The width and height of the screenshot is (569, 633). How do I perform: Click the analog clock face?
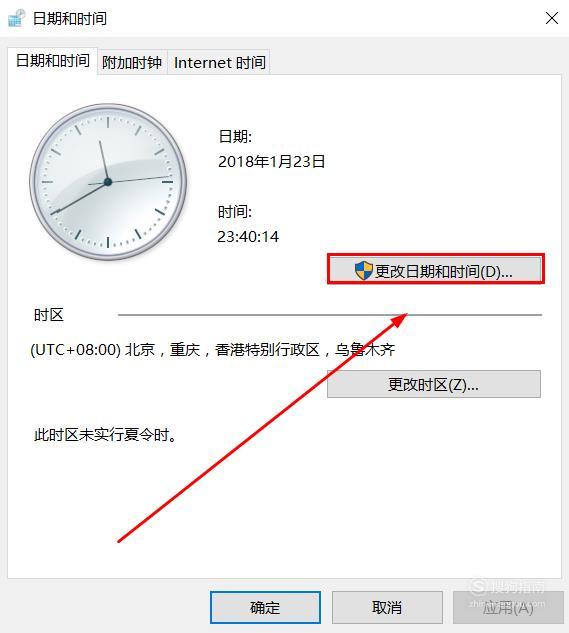(108, 182)
